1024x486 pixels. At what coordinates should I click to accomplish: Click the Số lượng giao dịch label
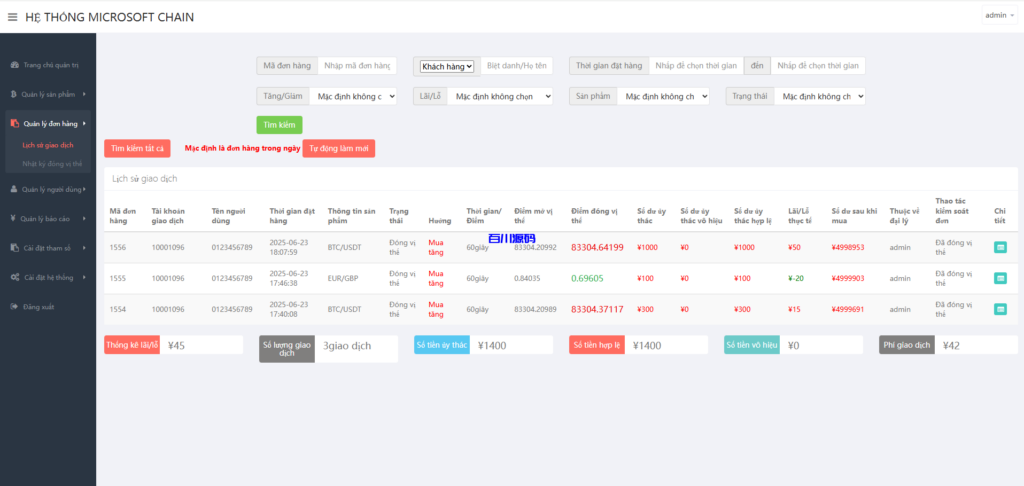click(287, 349)
